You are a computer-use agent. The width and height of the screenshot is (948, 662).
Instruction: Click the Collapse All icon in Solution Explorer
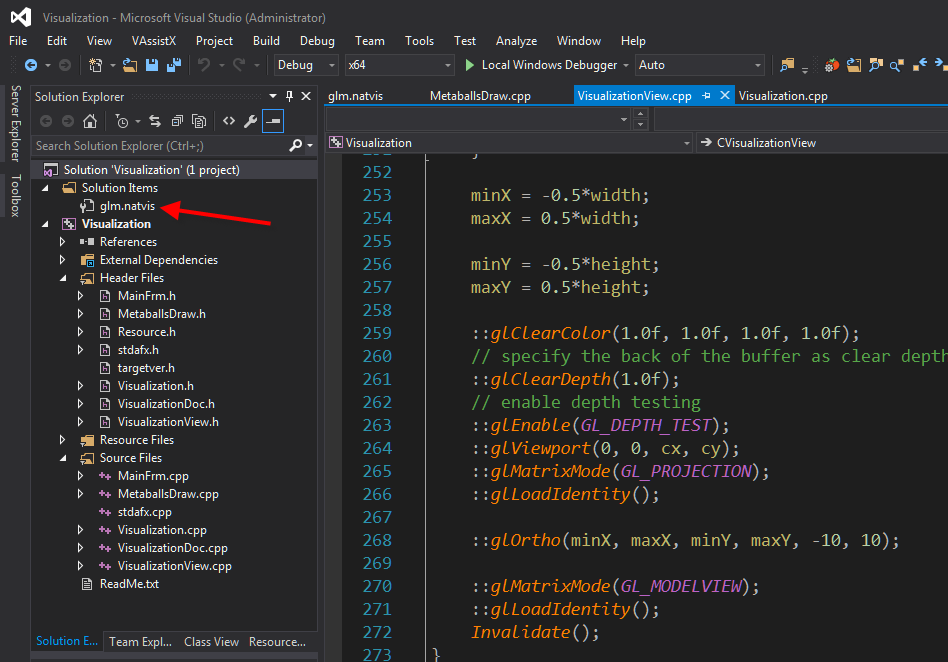[177, 121]
